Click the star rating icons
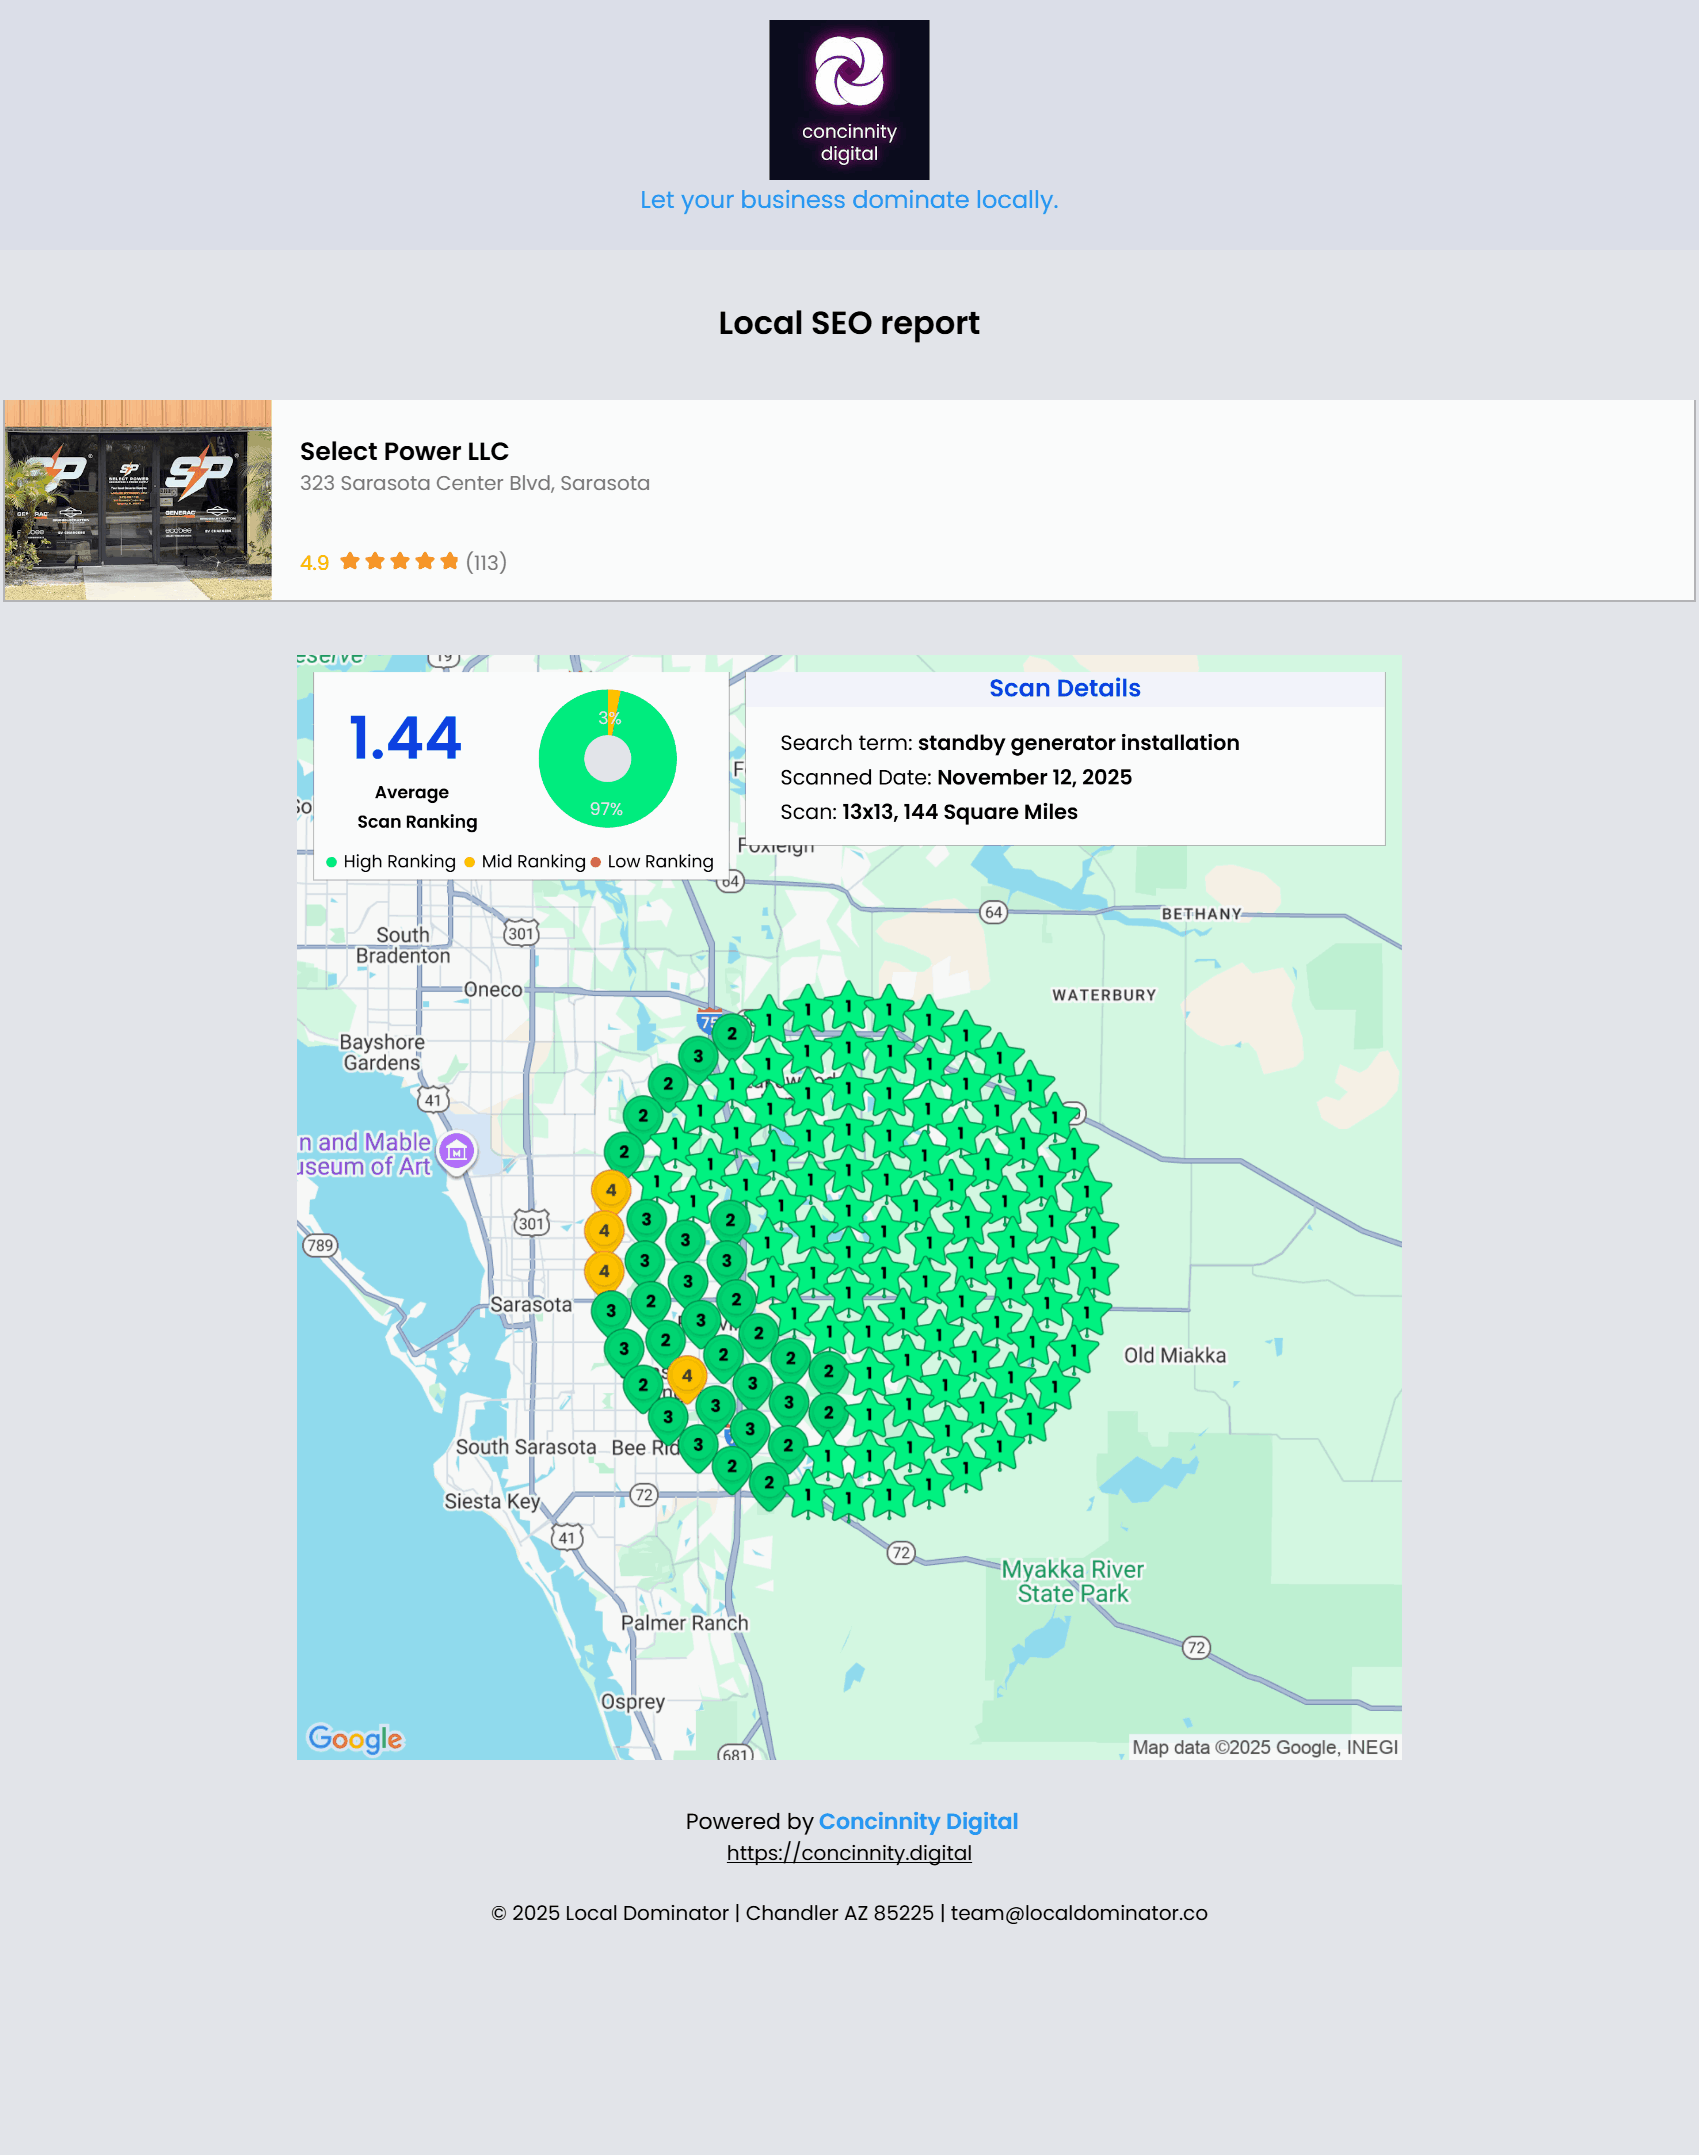 tap(400, 561)
